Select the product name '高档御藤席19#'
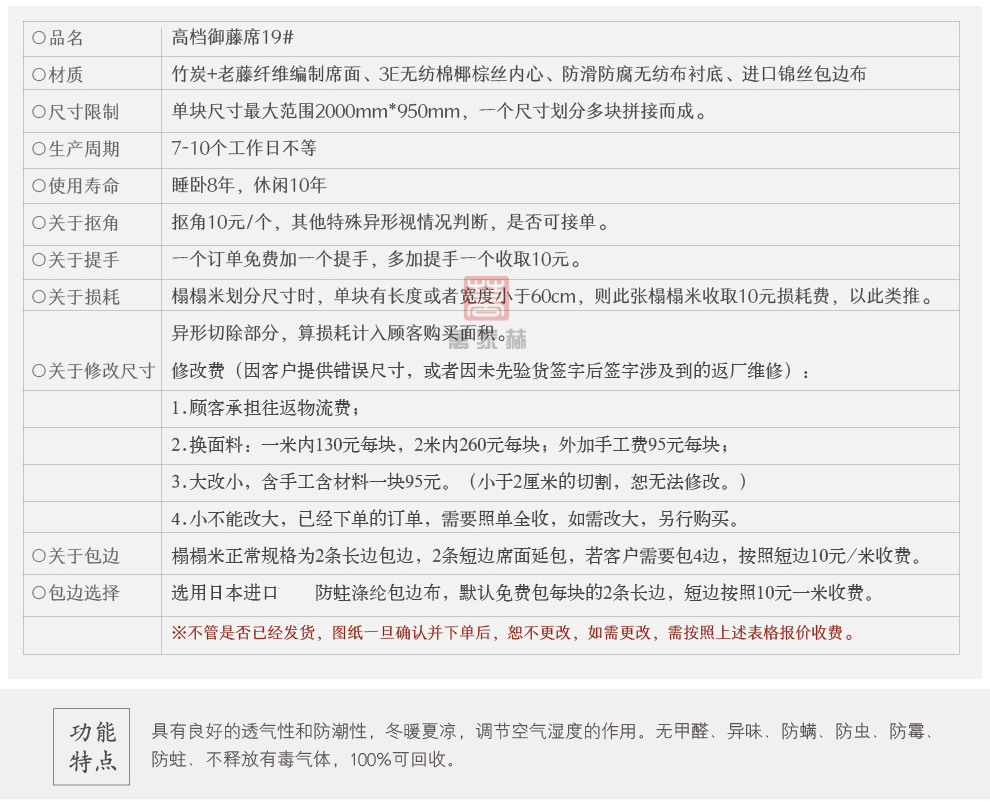This screenshot has height=802, width=990. pyautogui.click(x=232, y=37)
